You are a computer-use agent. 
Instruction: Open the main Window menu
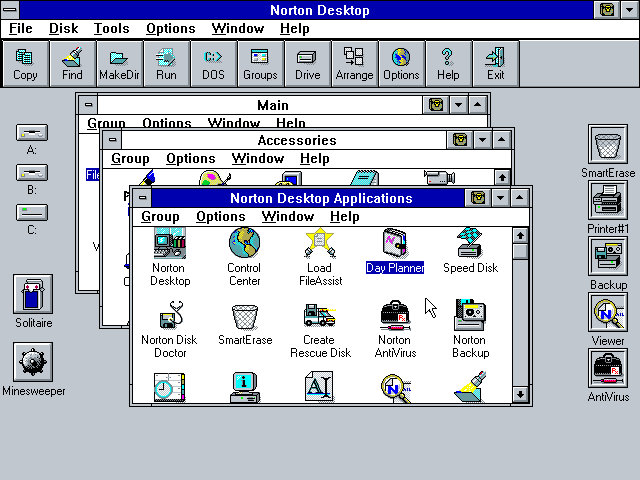coord(238,29)
